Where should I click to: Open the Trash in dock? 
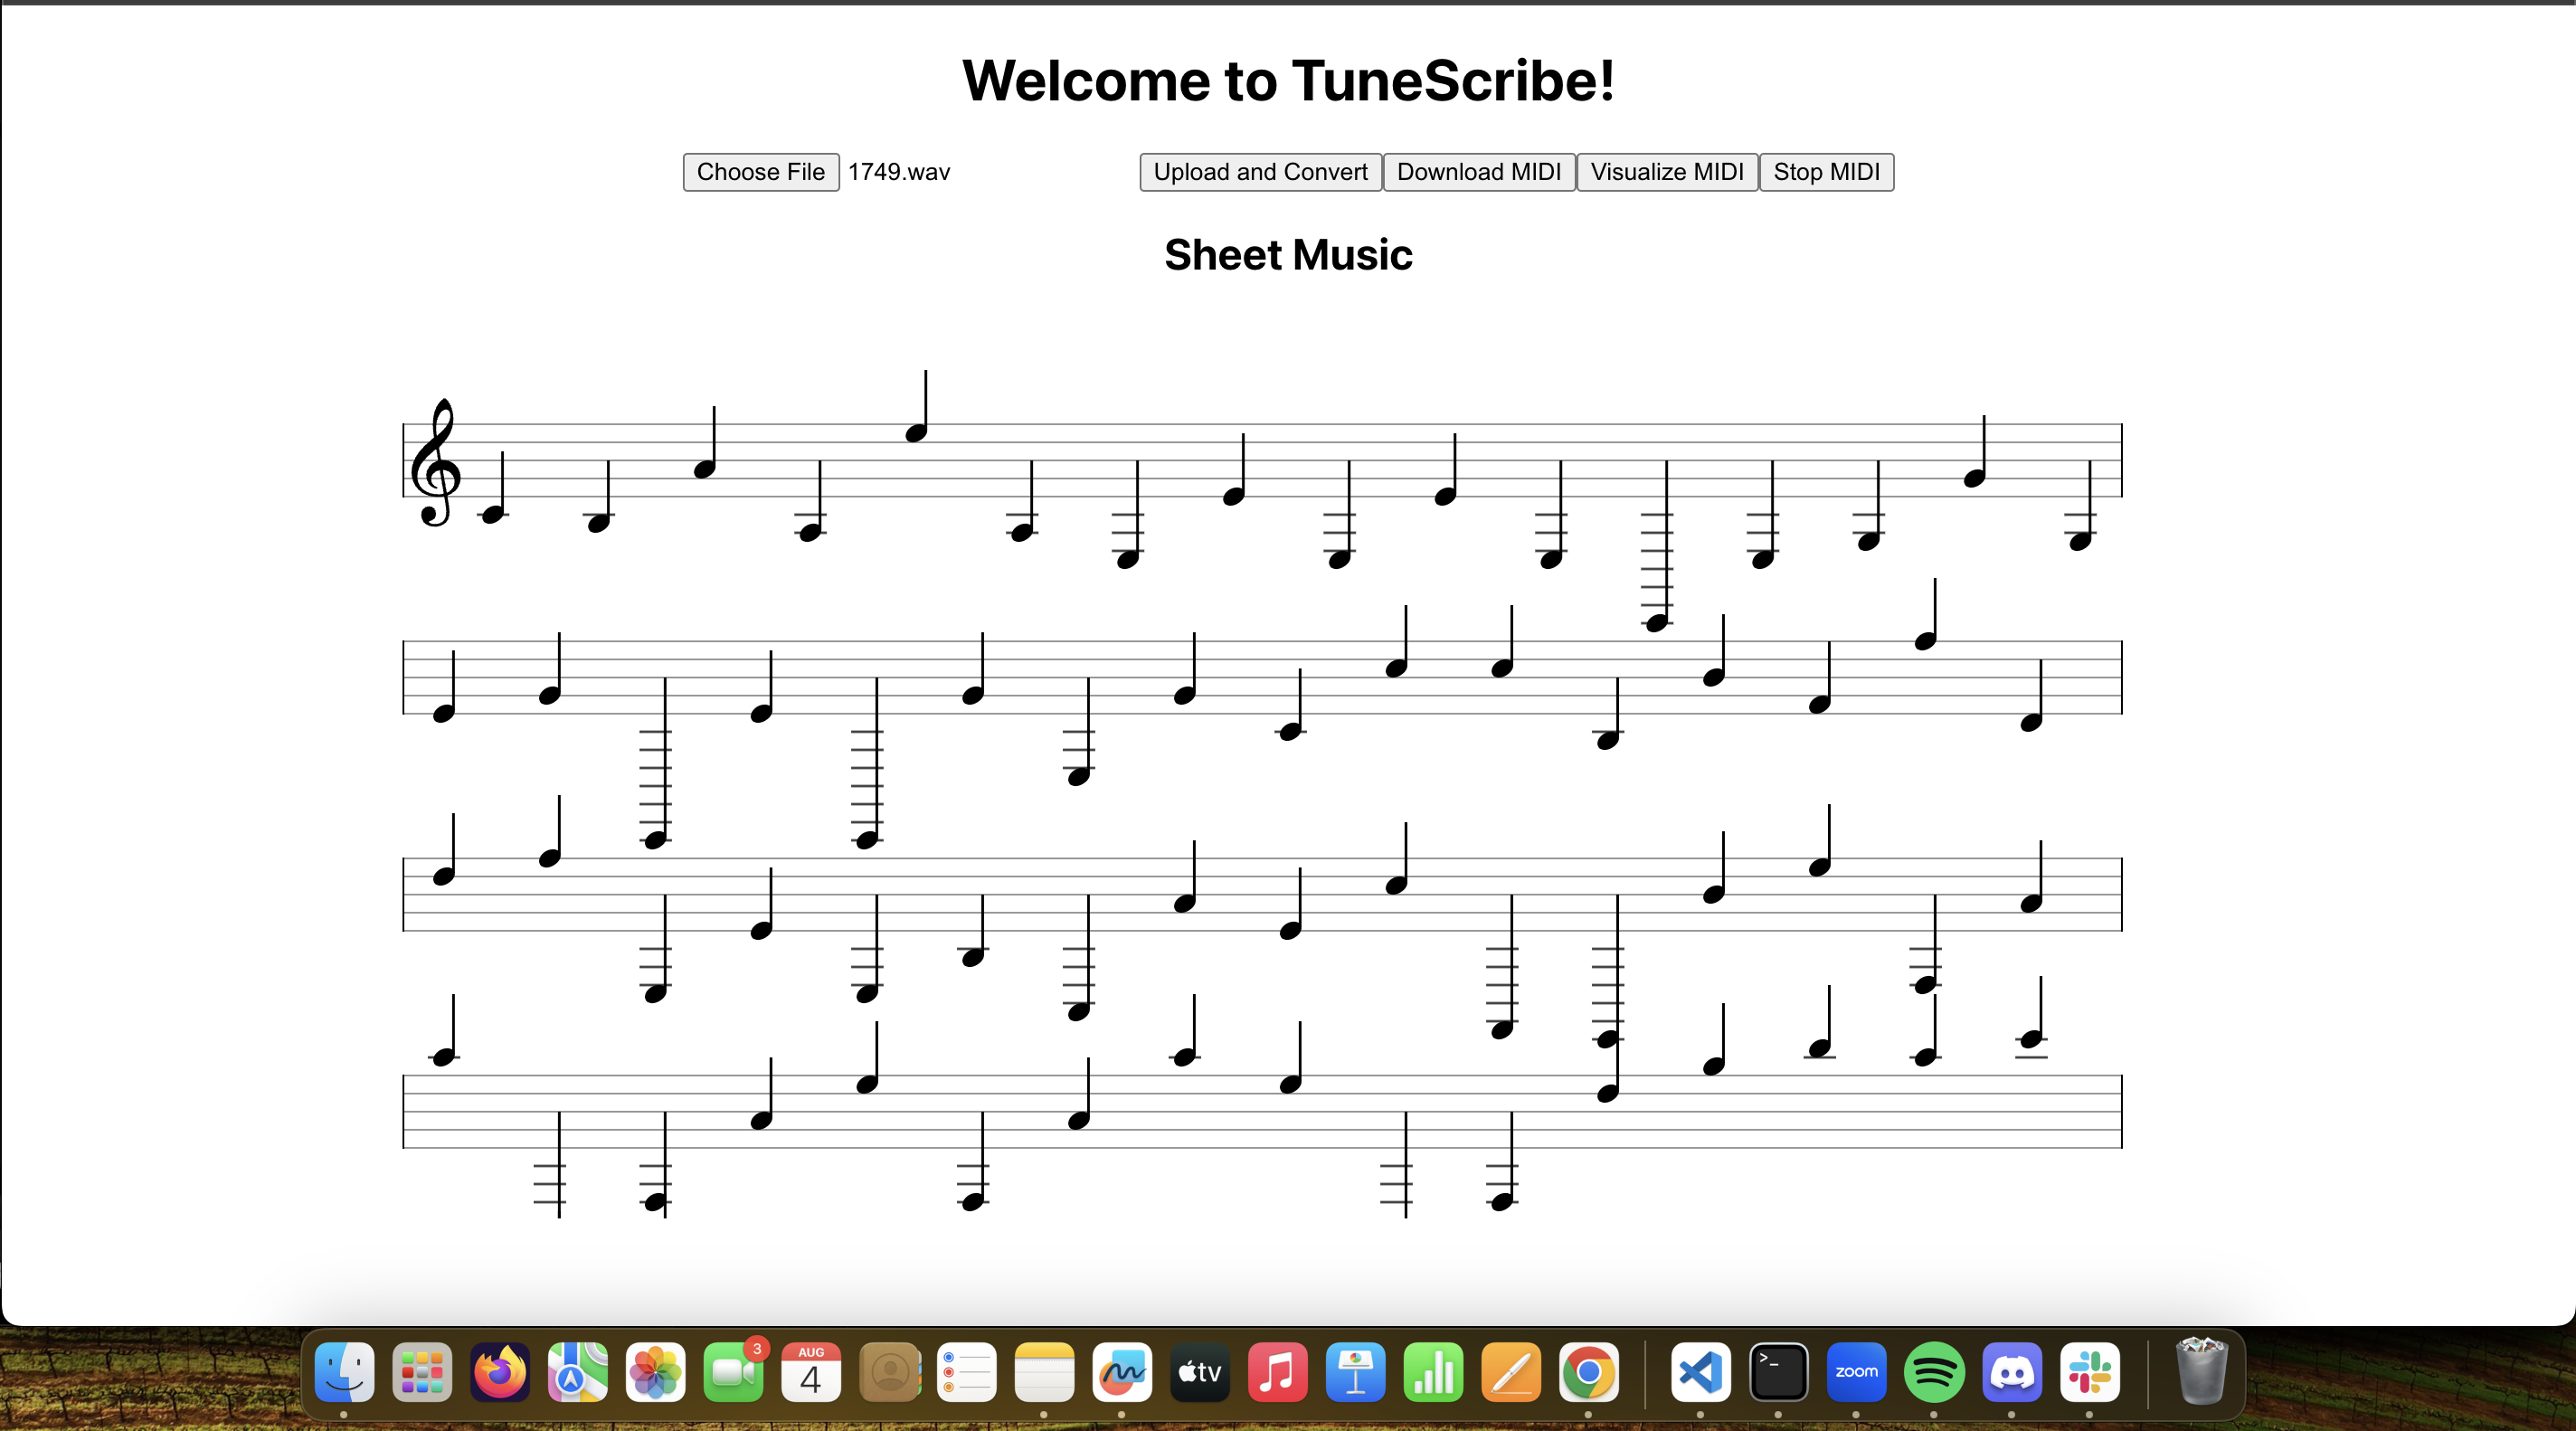click(x=2201, y=1372)
